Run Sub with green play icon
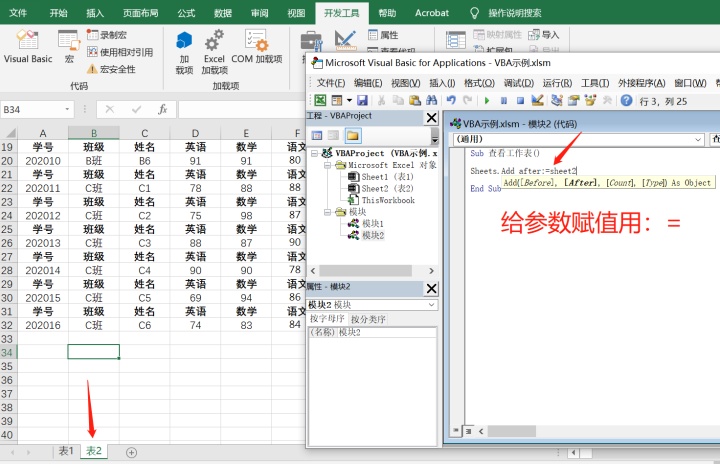Viewport: 720px width, 464px height. point(487,100)
